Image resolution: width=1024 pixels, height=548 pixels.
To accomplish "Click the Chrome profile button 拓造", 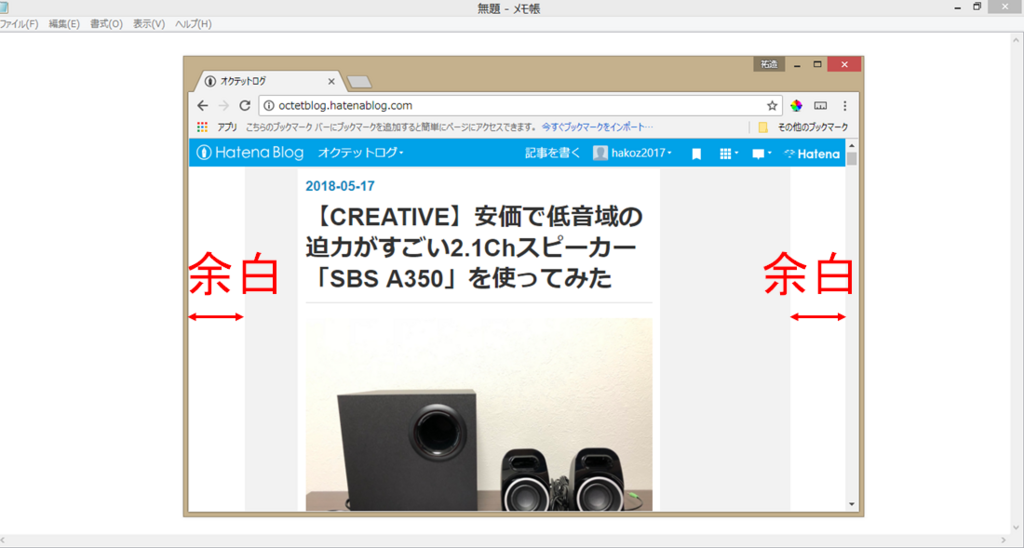I will pos(769,64).
